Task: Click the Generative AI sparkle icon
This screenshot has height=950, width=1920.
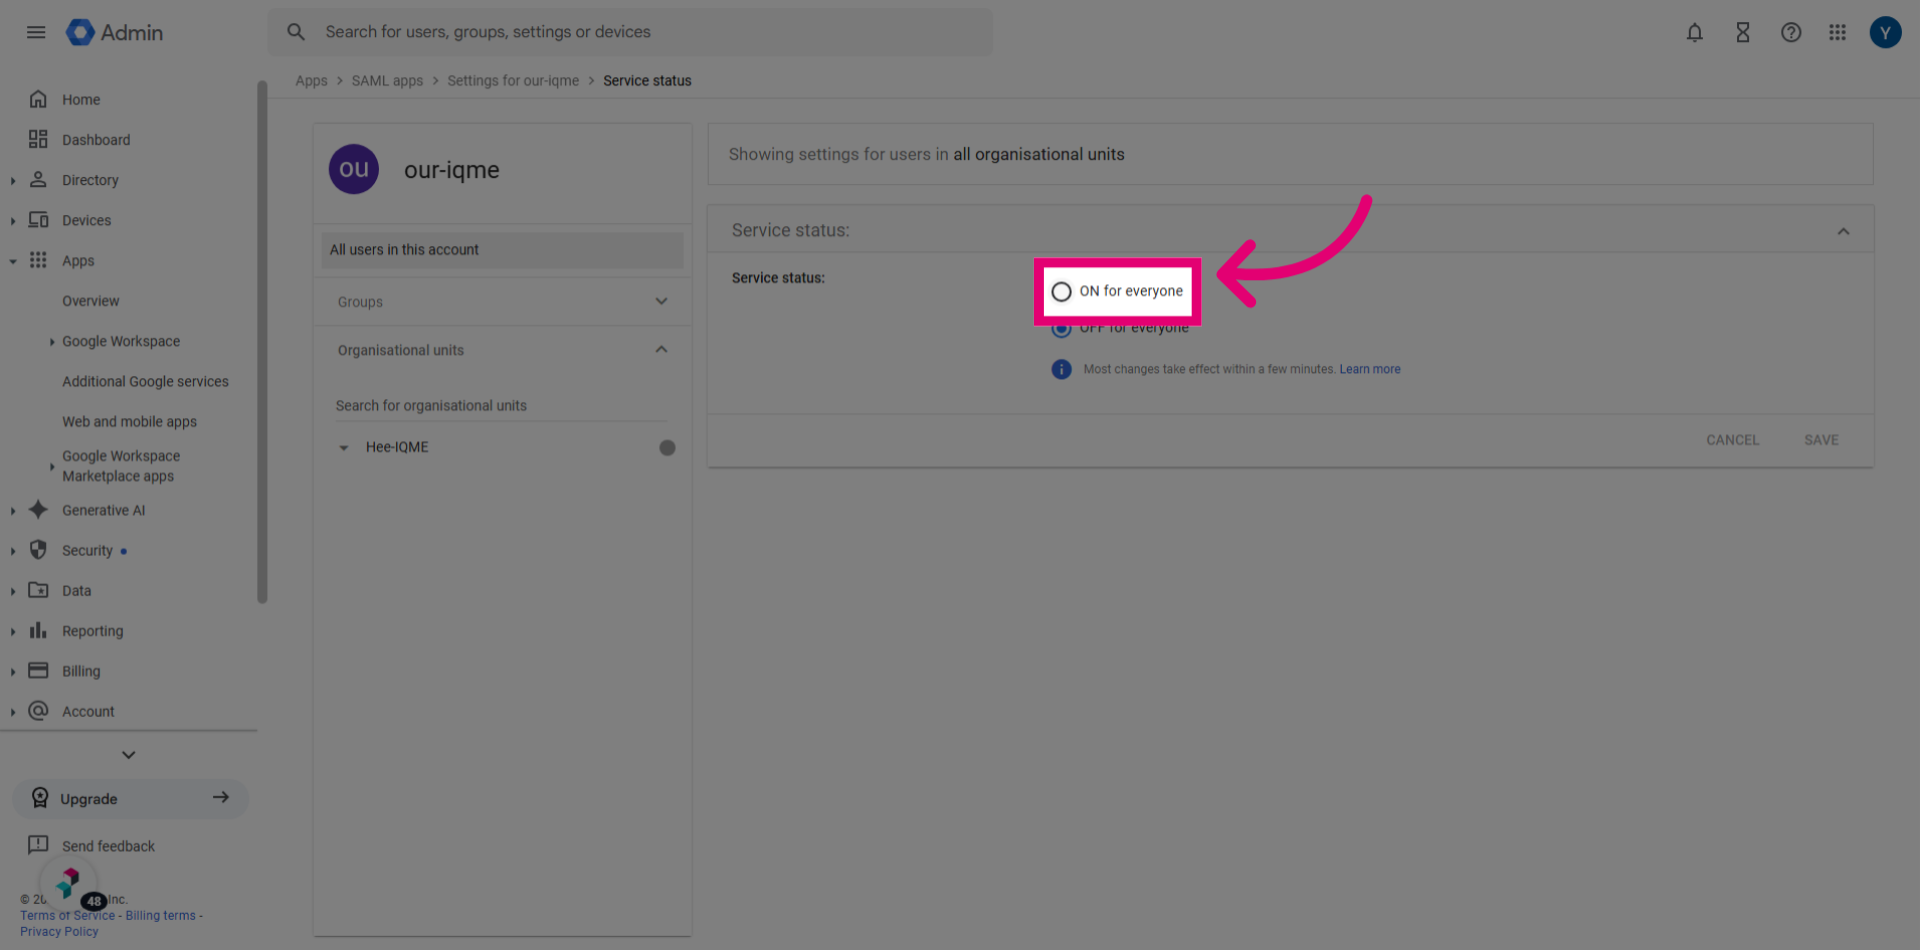Action: (38, 510)
